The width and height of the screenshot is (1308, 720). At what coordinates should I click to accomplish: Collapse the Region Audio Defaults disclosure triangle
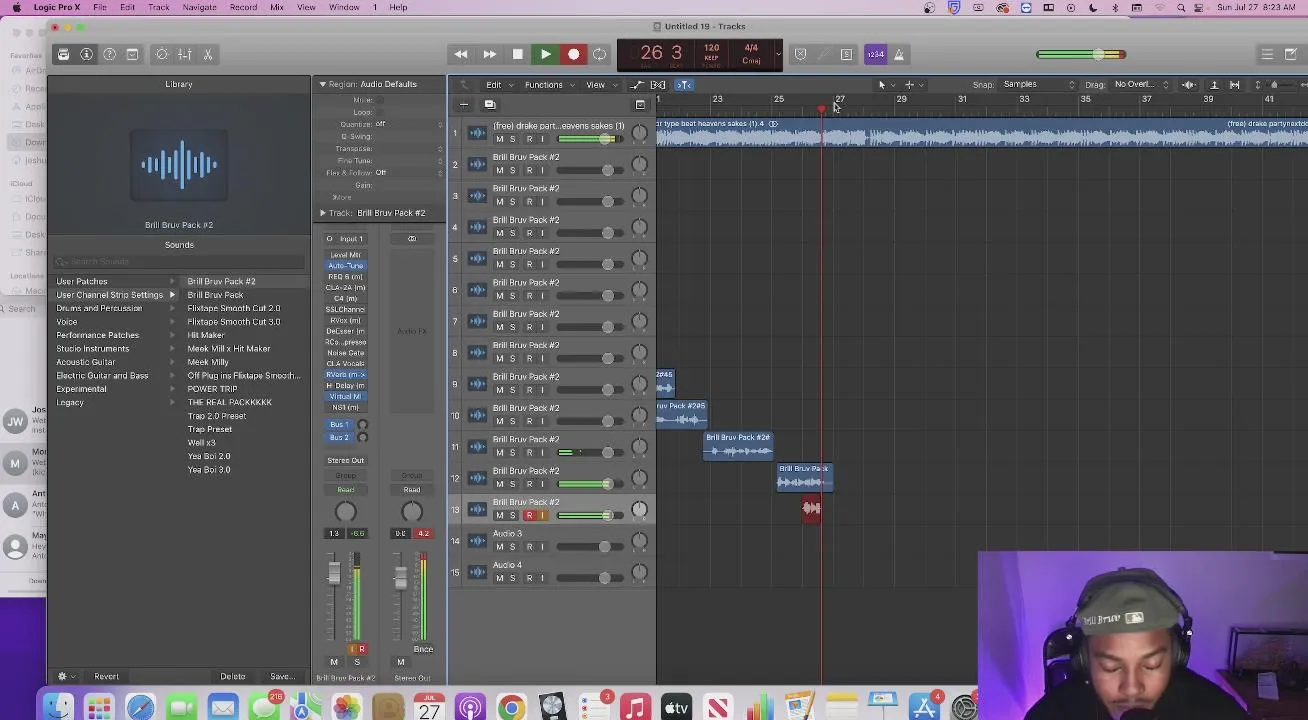[323, 84]
